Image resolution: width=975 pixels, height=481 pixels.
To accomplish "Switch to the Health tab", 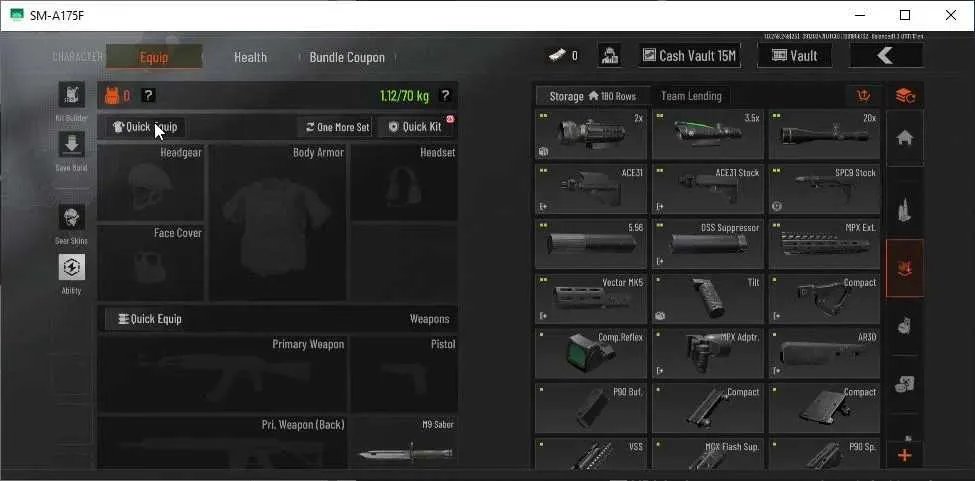I will tap(250, 57).
